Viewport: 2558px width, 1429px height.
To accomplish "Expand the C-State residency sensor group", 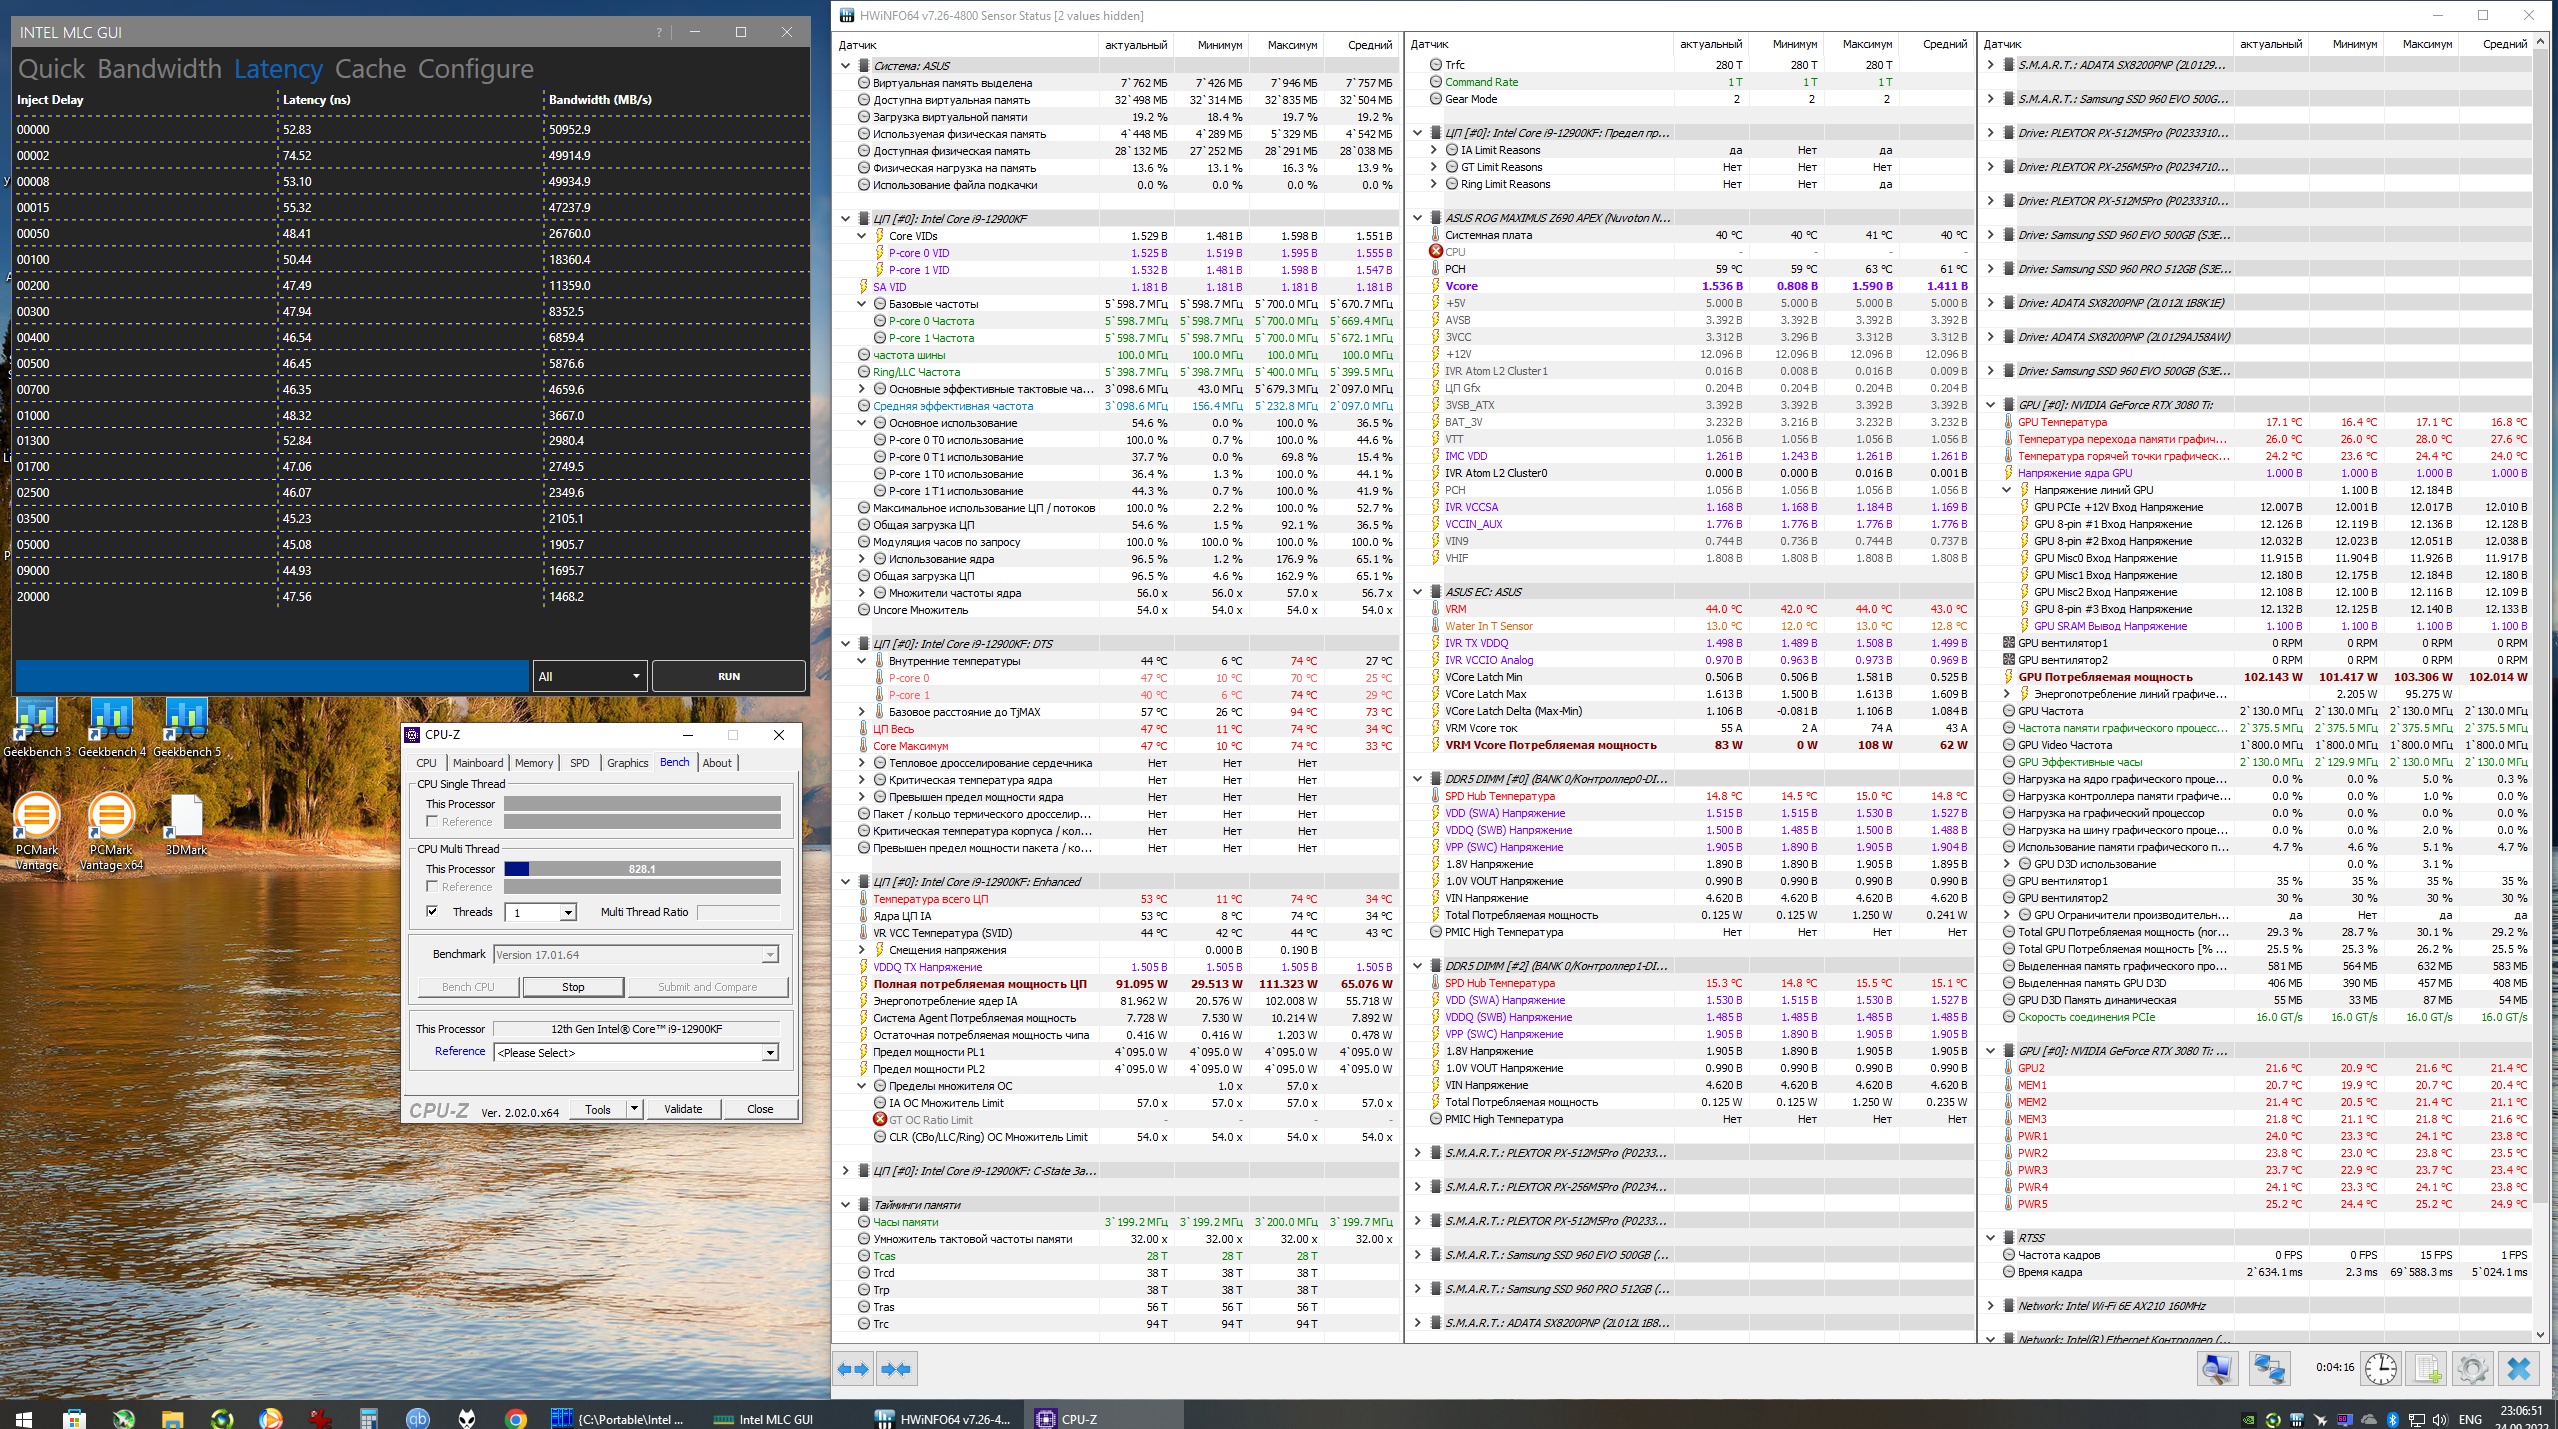I will pyautogui.click(x=846, y=1171).
